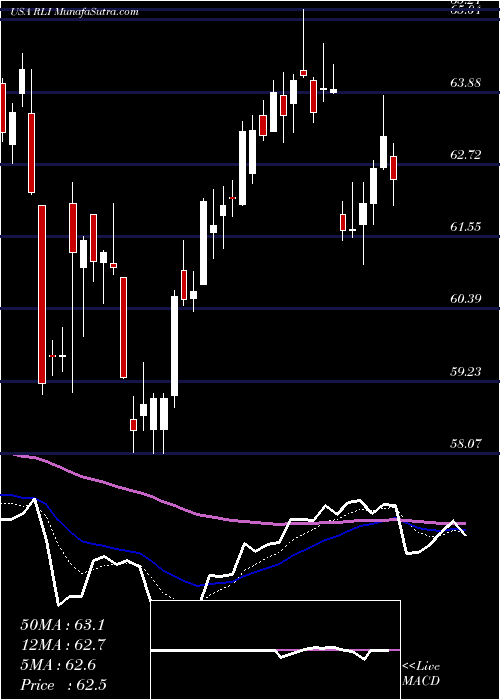
Task: Click the 5MA : 62.6 readout
Action: click(x=58, y=665)
